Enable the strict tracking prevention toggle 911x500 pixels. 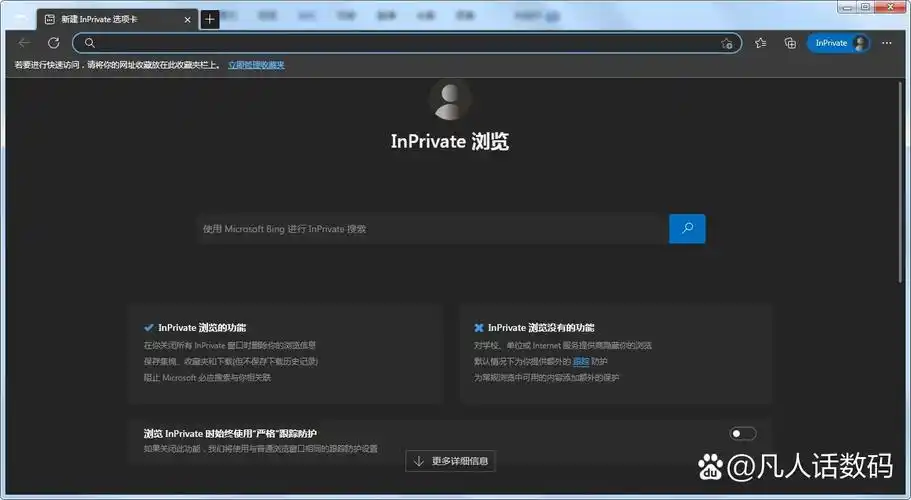pyautogui.click(x=743, y=433)
